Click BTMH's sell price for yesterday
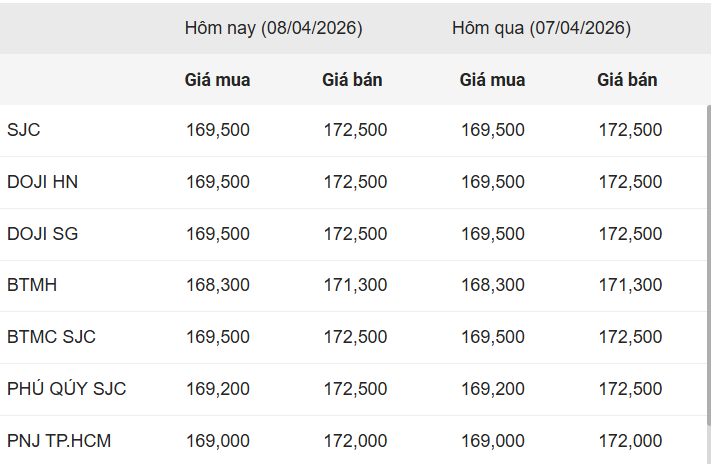711x464 pixels. pyautogui.click(x=630, y=285)
